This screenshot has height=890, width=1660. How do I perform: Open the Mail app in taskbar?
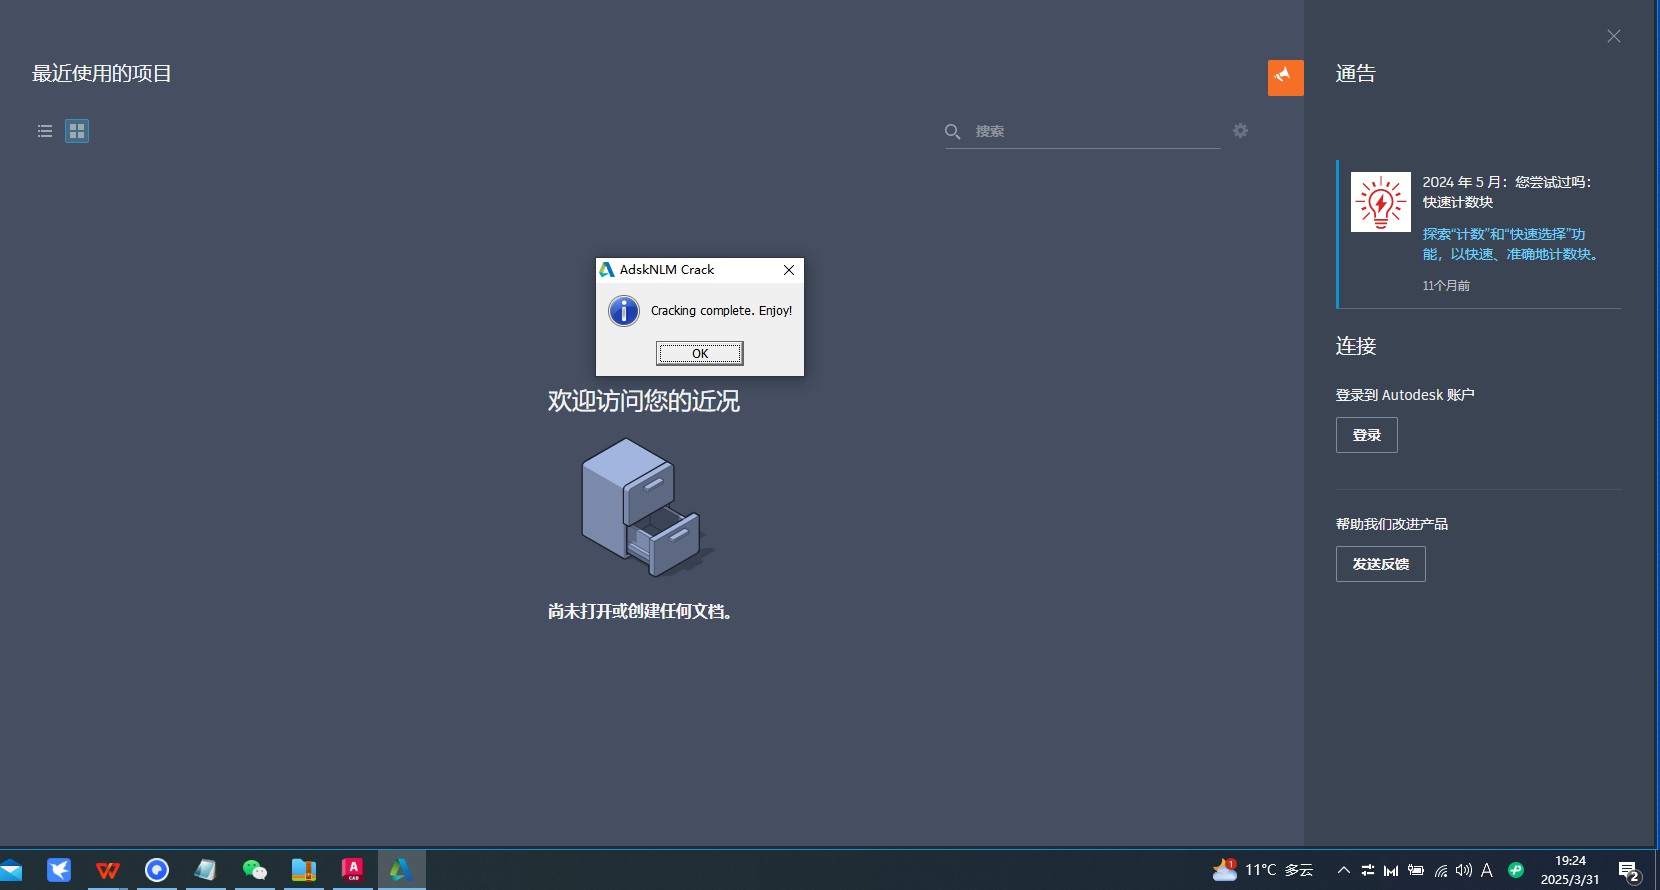(x=11, y=870)
